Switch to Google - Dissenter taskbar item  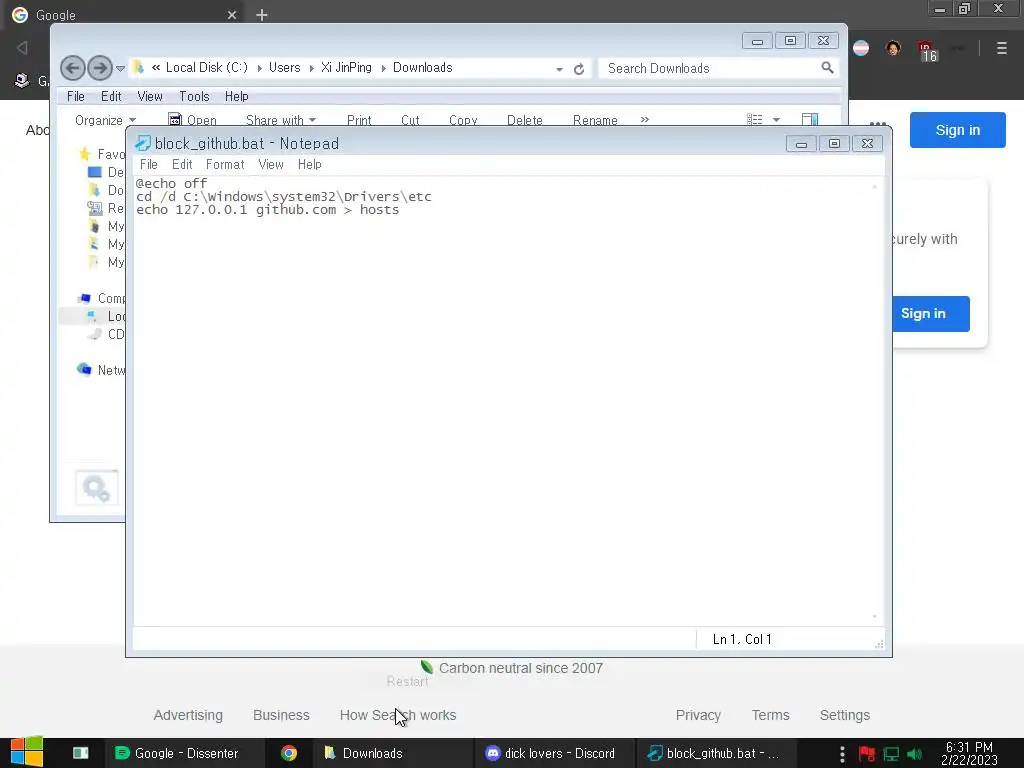click(185, 753)
